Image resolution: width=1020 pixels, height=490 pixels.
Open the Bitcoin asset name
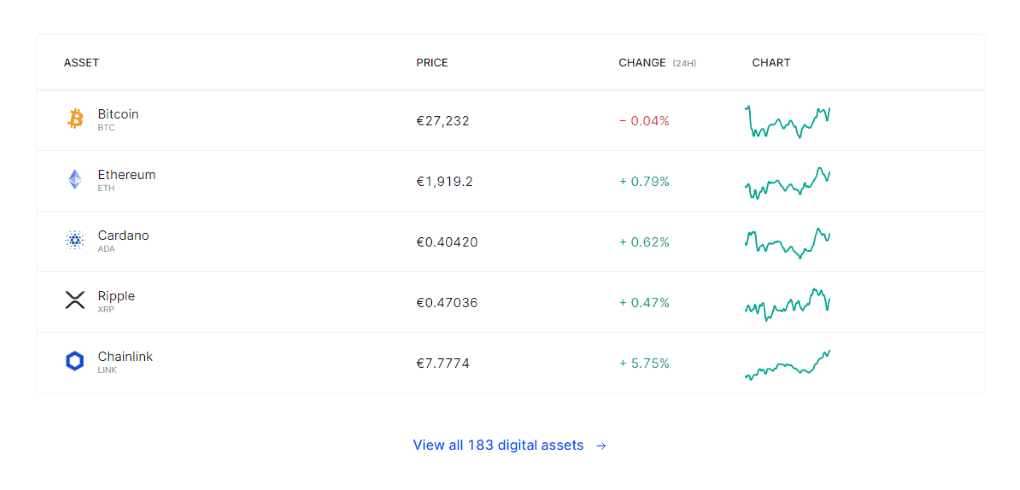[x=118, y=114]
